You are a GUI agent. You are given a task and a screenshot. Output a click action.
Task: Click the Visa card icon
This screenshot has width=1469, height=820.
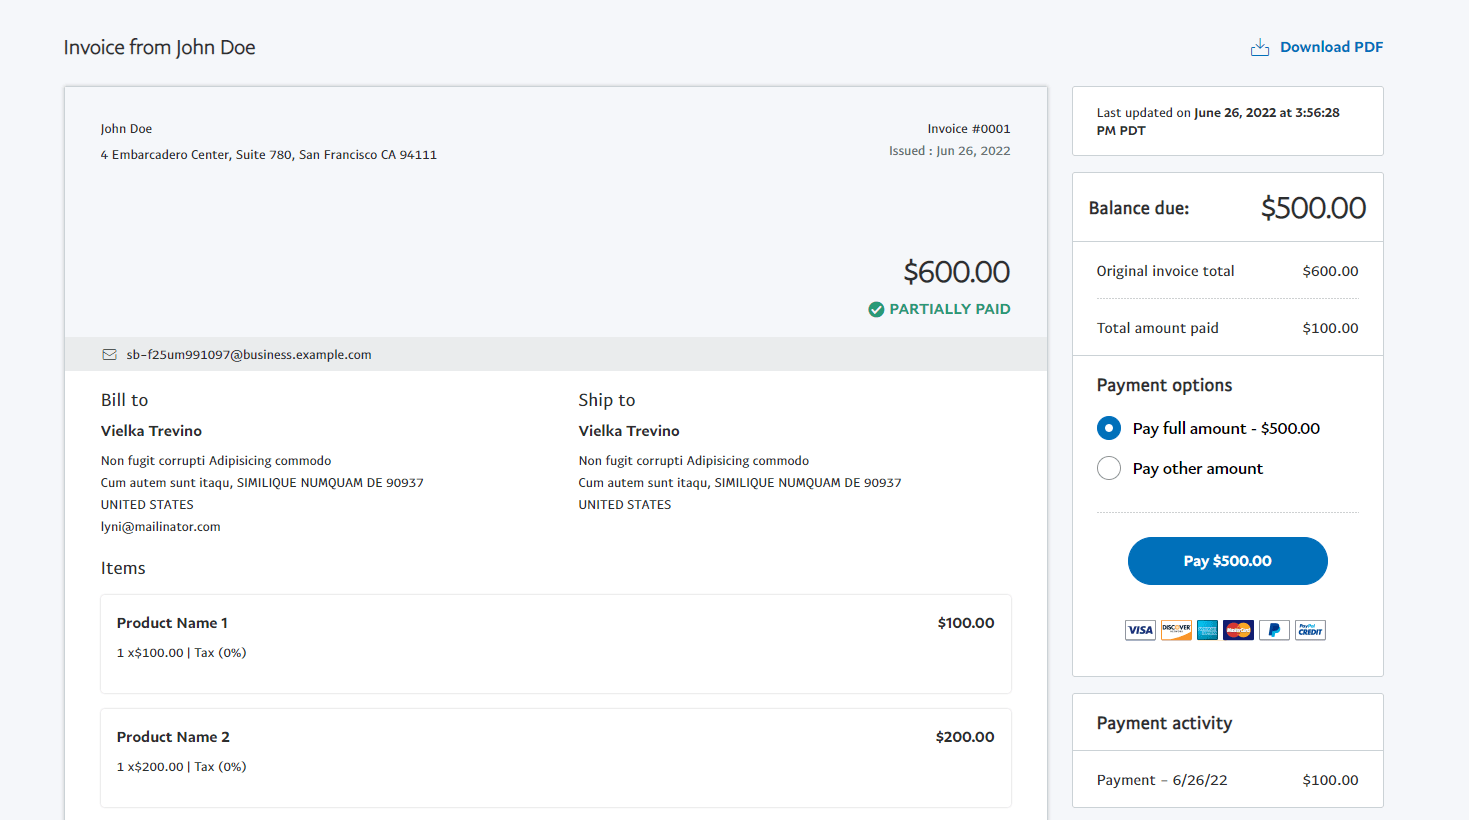click(x=1140, y=630)
